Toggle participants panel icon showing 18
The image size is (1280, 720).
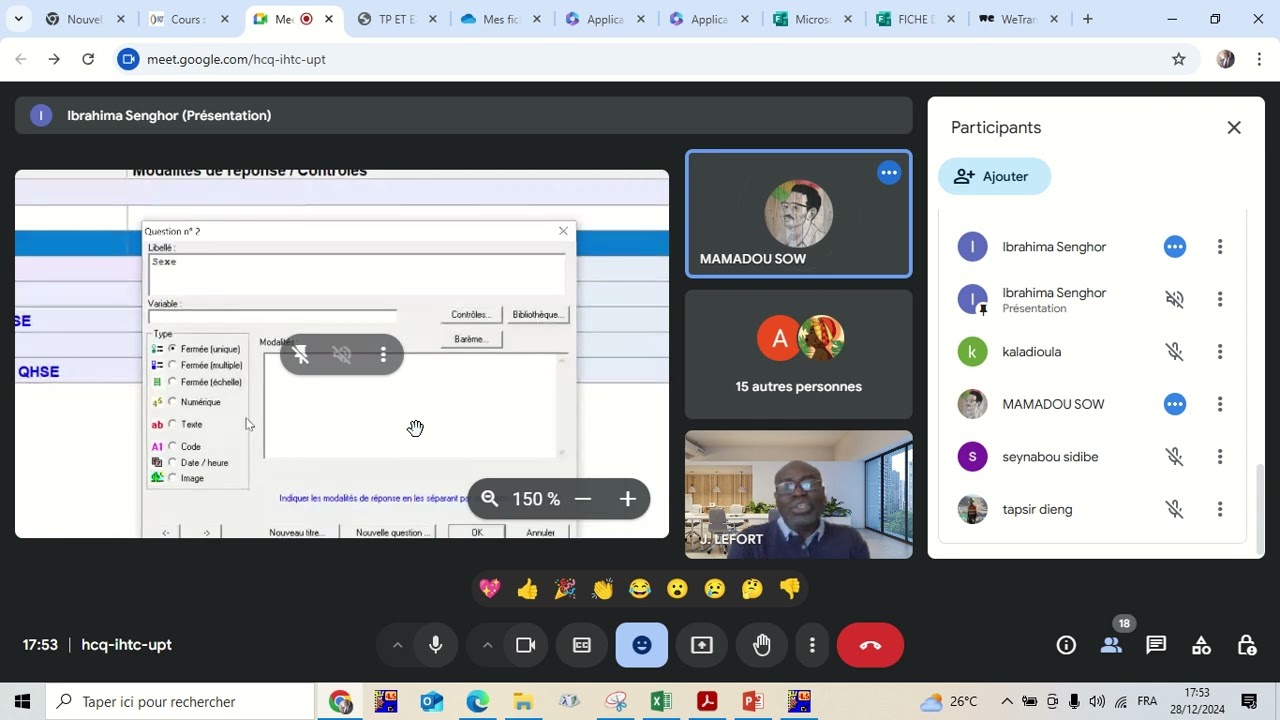pos(1111,645)
